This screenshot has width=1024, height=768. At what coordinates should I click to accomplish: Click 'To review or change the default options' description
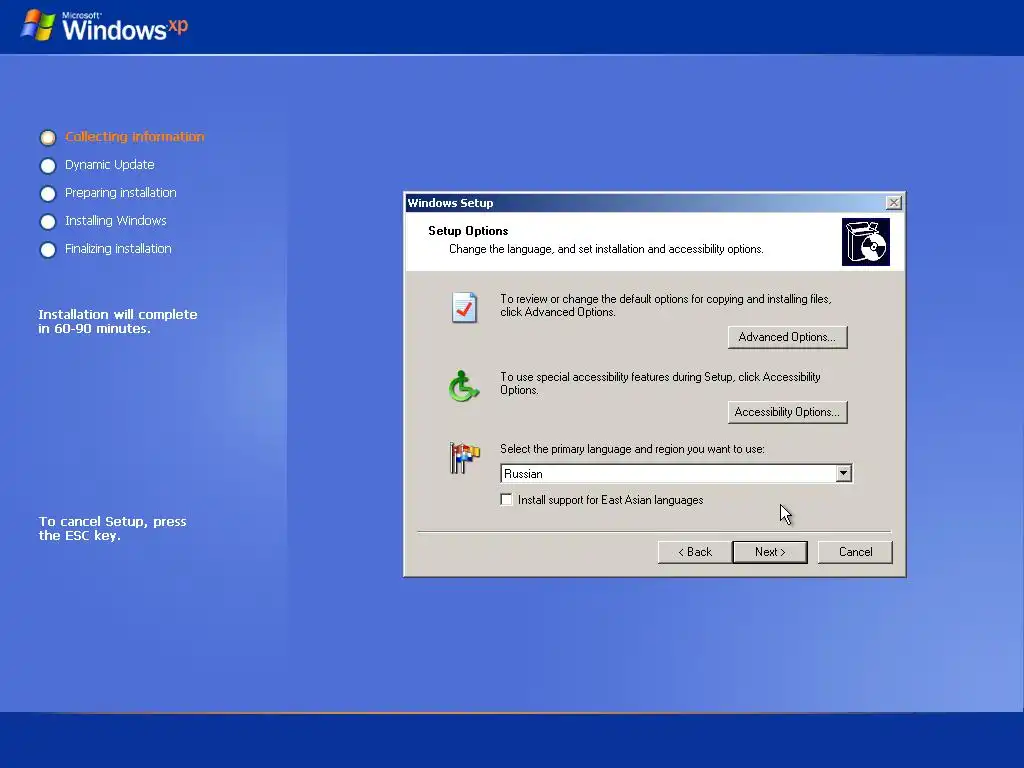click(x=665, y=306)
